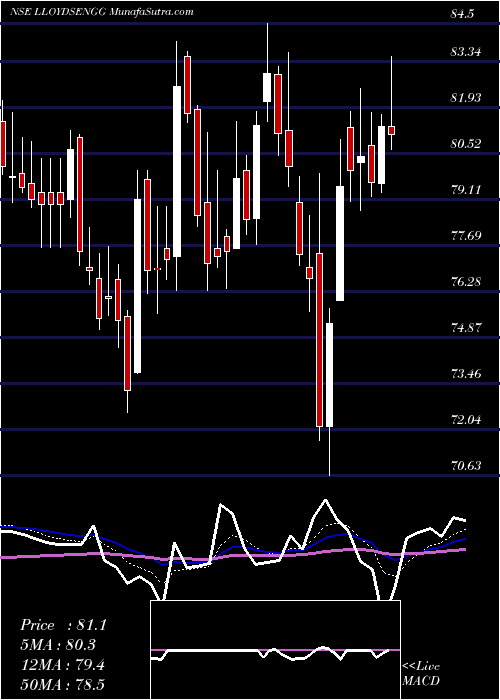
Task: Select the 81.93 price axis label
Action: pyautogui.click(x=466, y=98)
